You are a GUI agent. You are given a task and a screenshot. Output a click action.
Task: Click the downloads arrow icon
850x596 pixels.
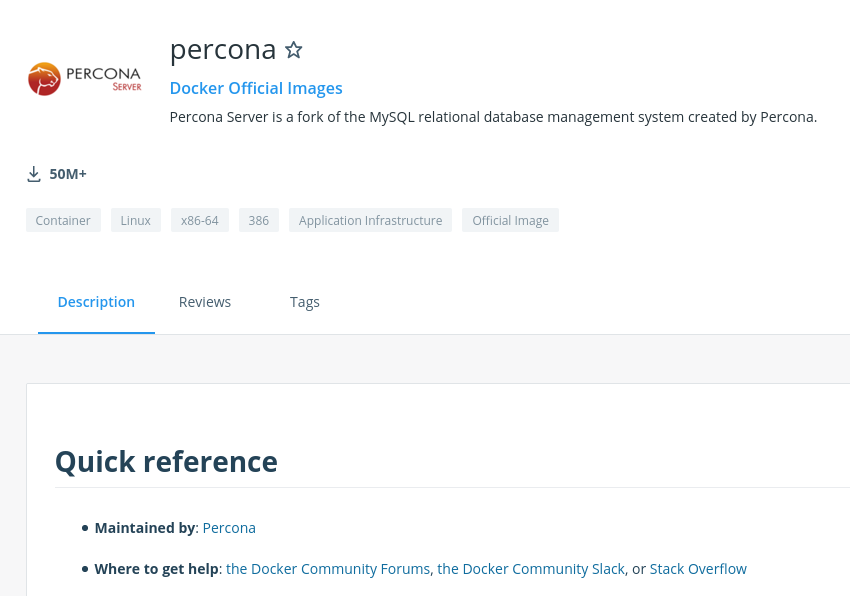[x=34, y=174]
